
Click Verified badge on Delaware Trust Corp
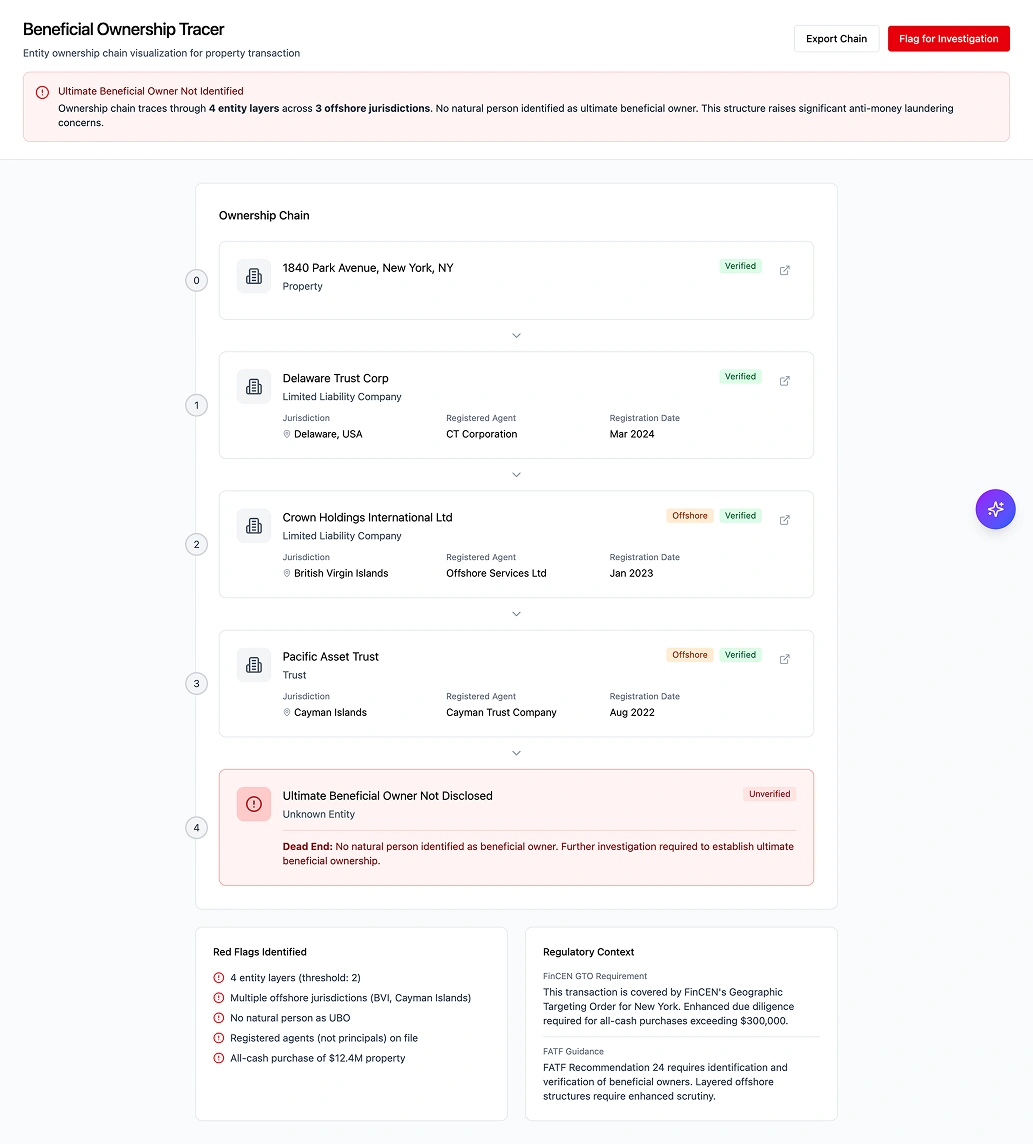point(740,377)
